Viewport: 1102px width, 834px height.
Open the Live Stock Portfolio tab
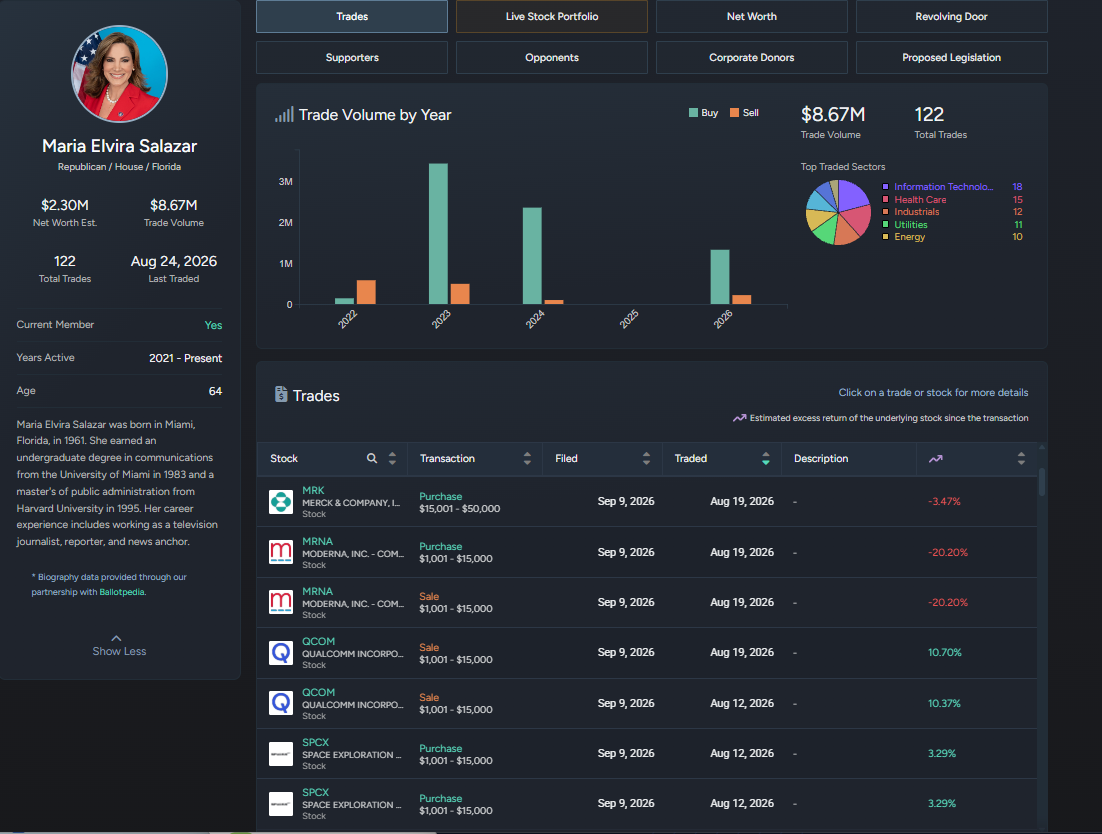pos(552,16)
